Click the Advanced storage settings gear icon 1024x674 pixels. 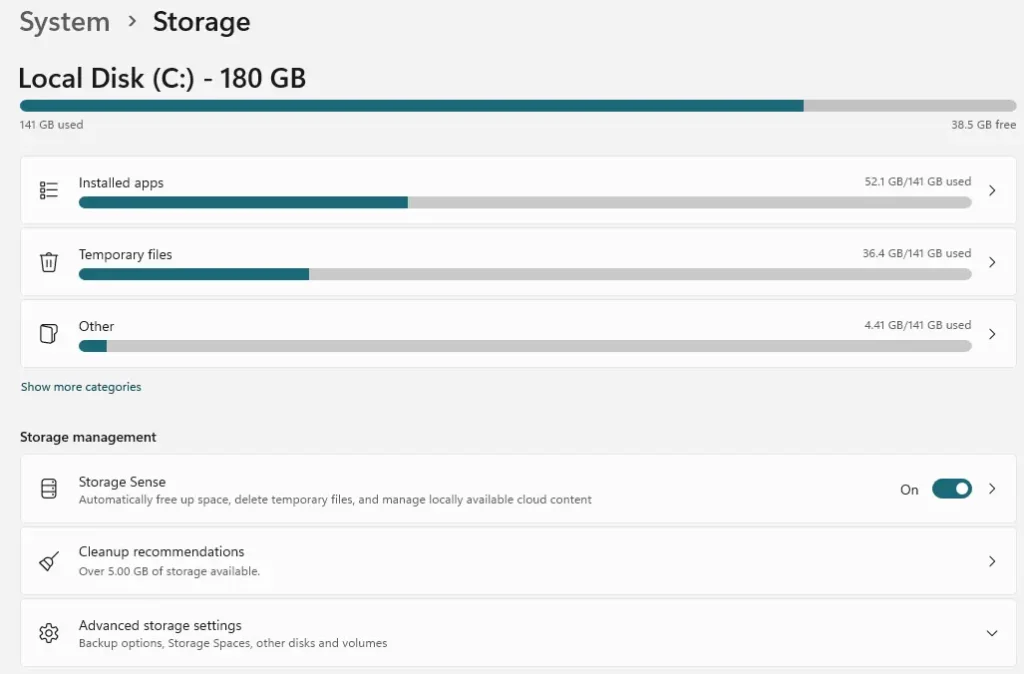[49, 633]
